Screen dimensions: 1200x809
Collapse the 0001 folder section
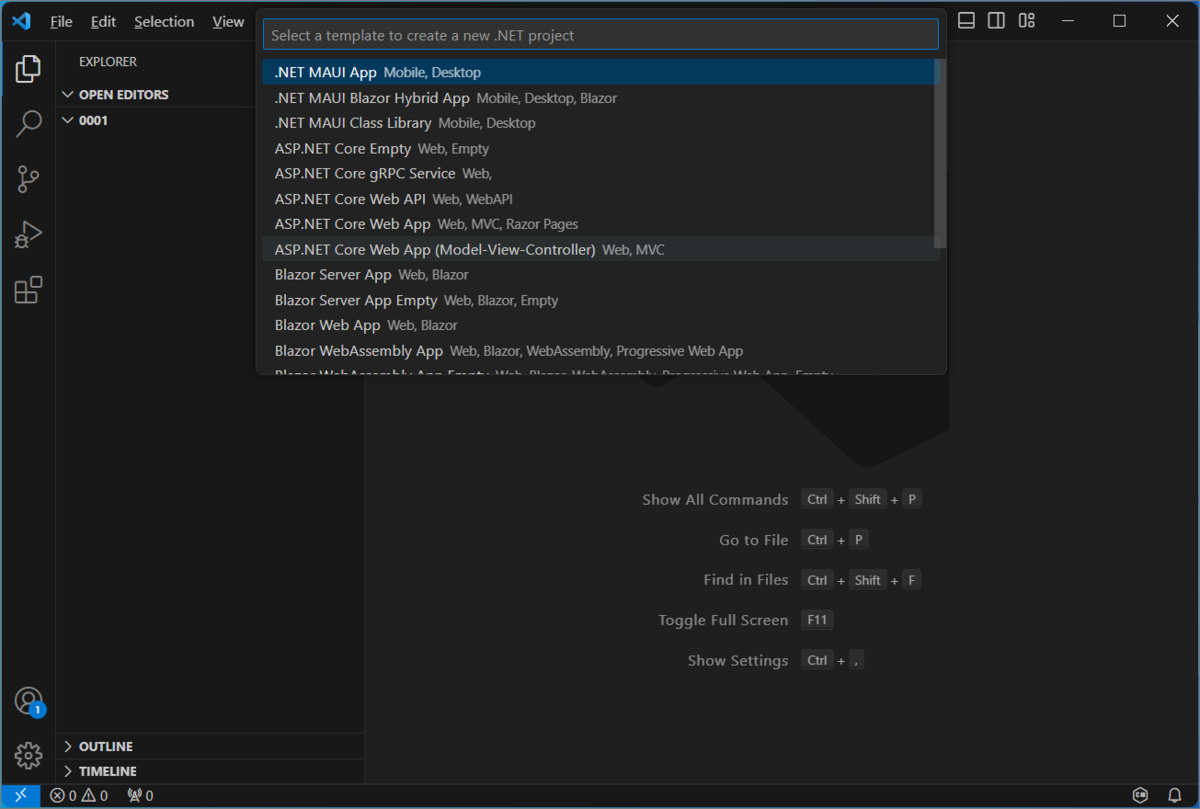[210, 120]
